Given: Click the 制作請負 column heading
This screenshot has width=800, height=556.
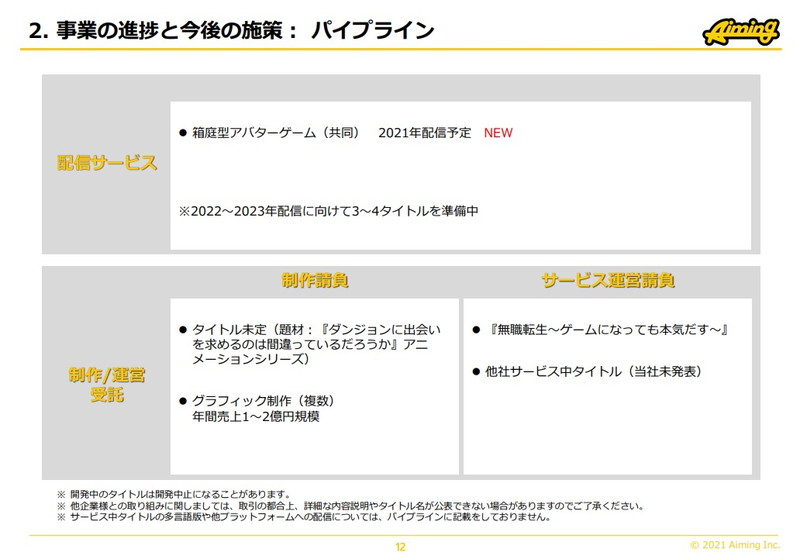Looking at the screenshot, I should click(x=314, y=281).
